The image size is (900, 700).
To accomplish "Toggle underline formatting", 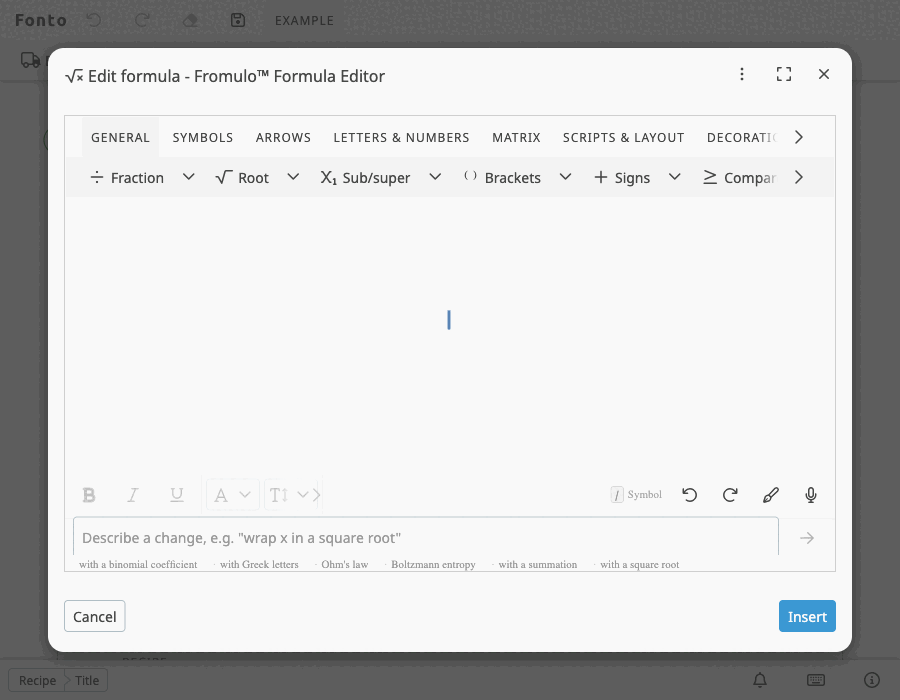I will [177, 494].
